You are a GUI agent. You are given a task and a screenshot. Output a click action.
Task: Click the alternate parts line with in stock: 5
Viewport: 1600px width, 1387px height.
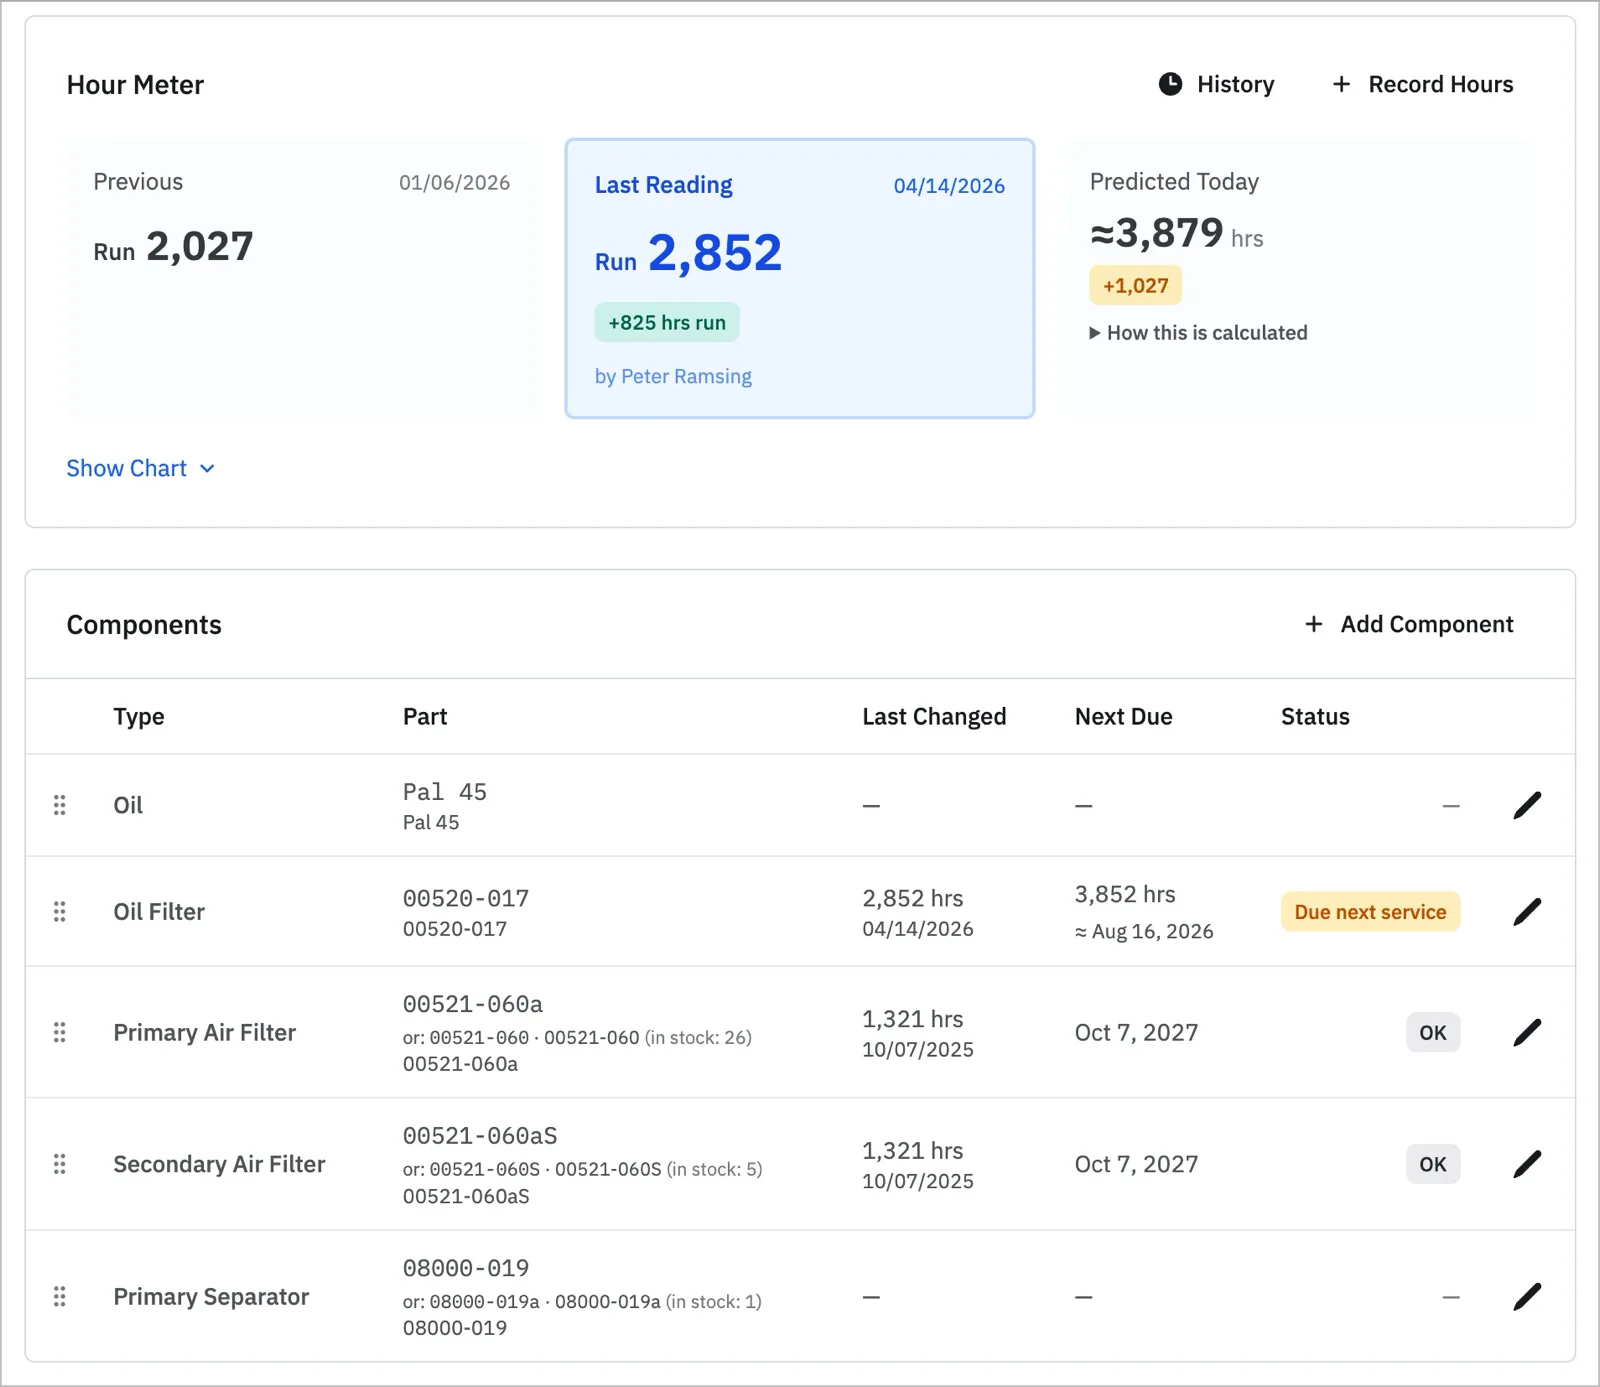pyautogui.click(x=582, y=1170)
